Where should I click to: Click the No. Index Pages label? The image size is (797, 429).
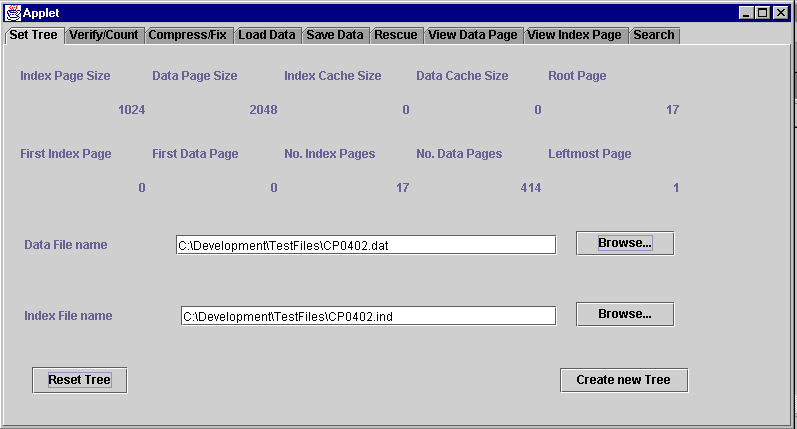click(x=329, y=154)
